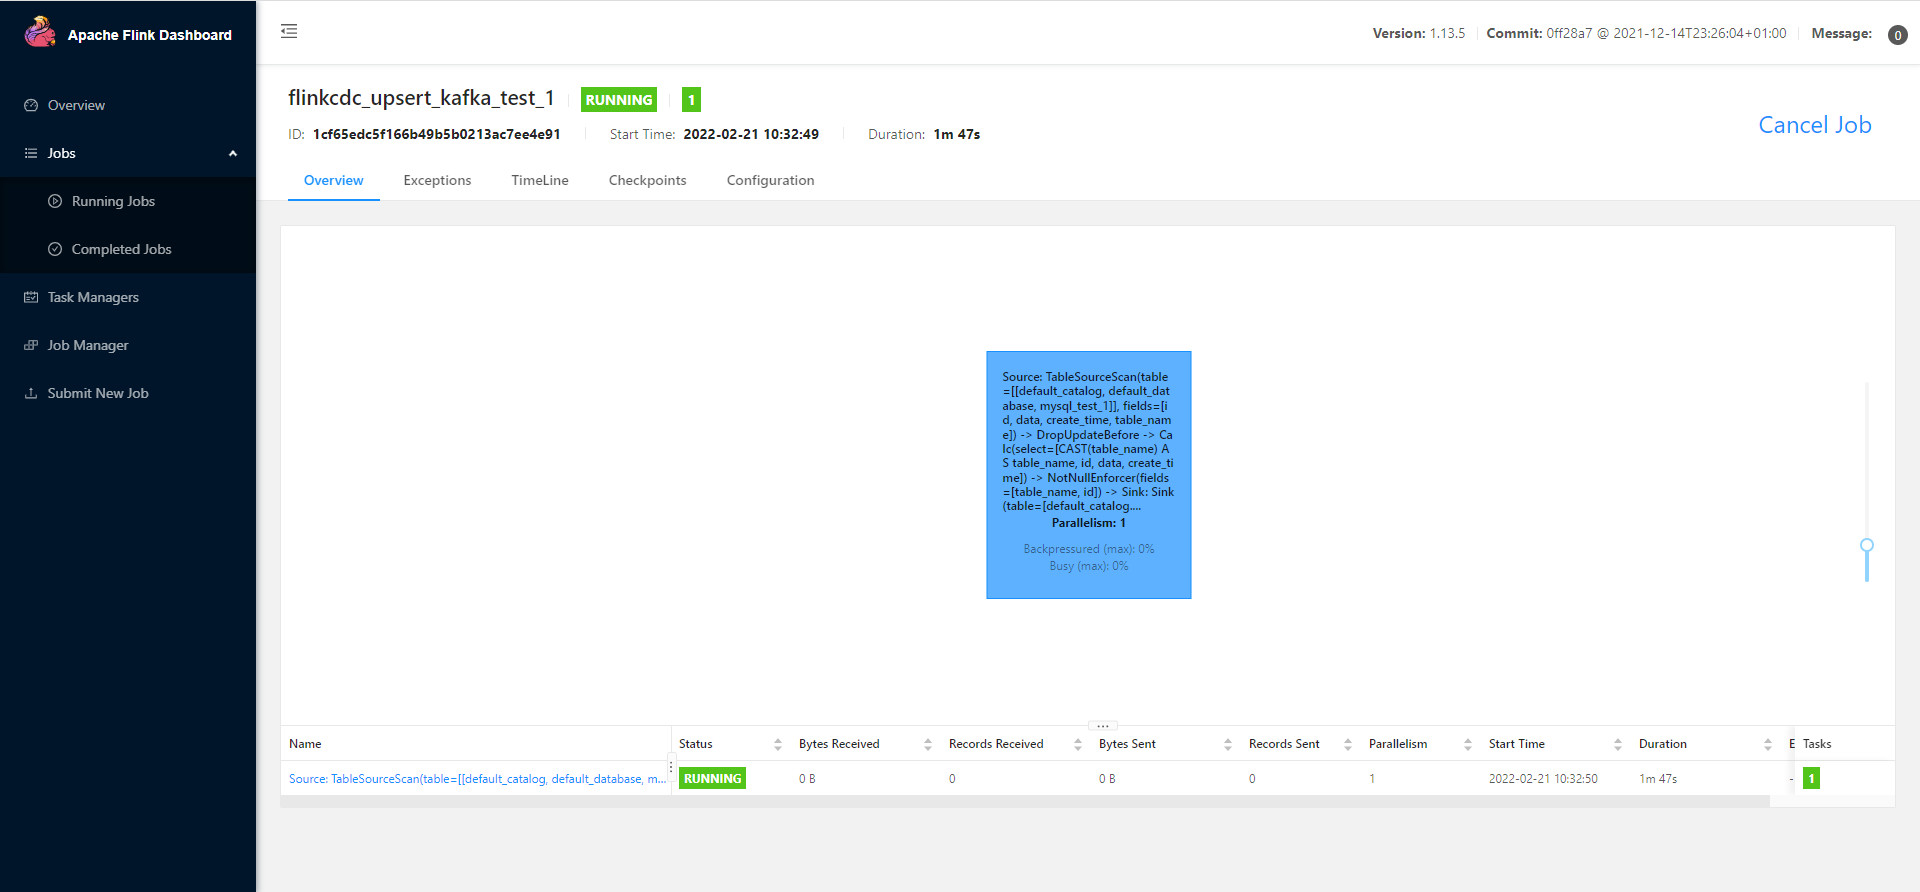Click the Task Managers schedule icon

(x=31, y=297)
